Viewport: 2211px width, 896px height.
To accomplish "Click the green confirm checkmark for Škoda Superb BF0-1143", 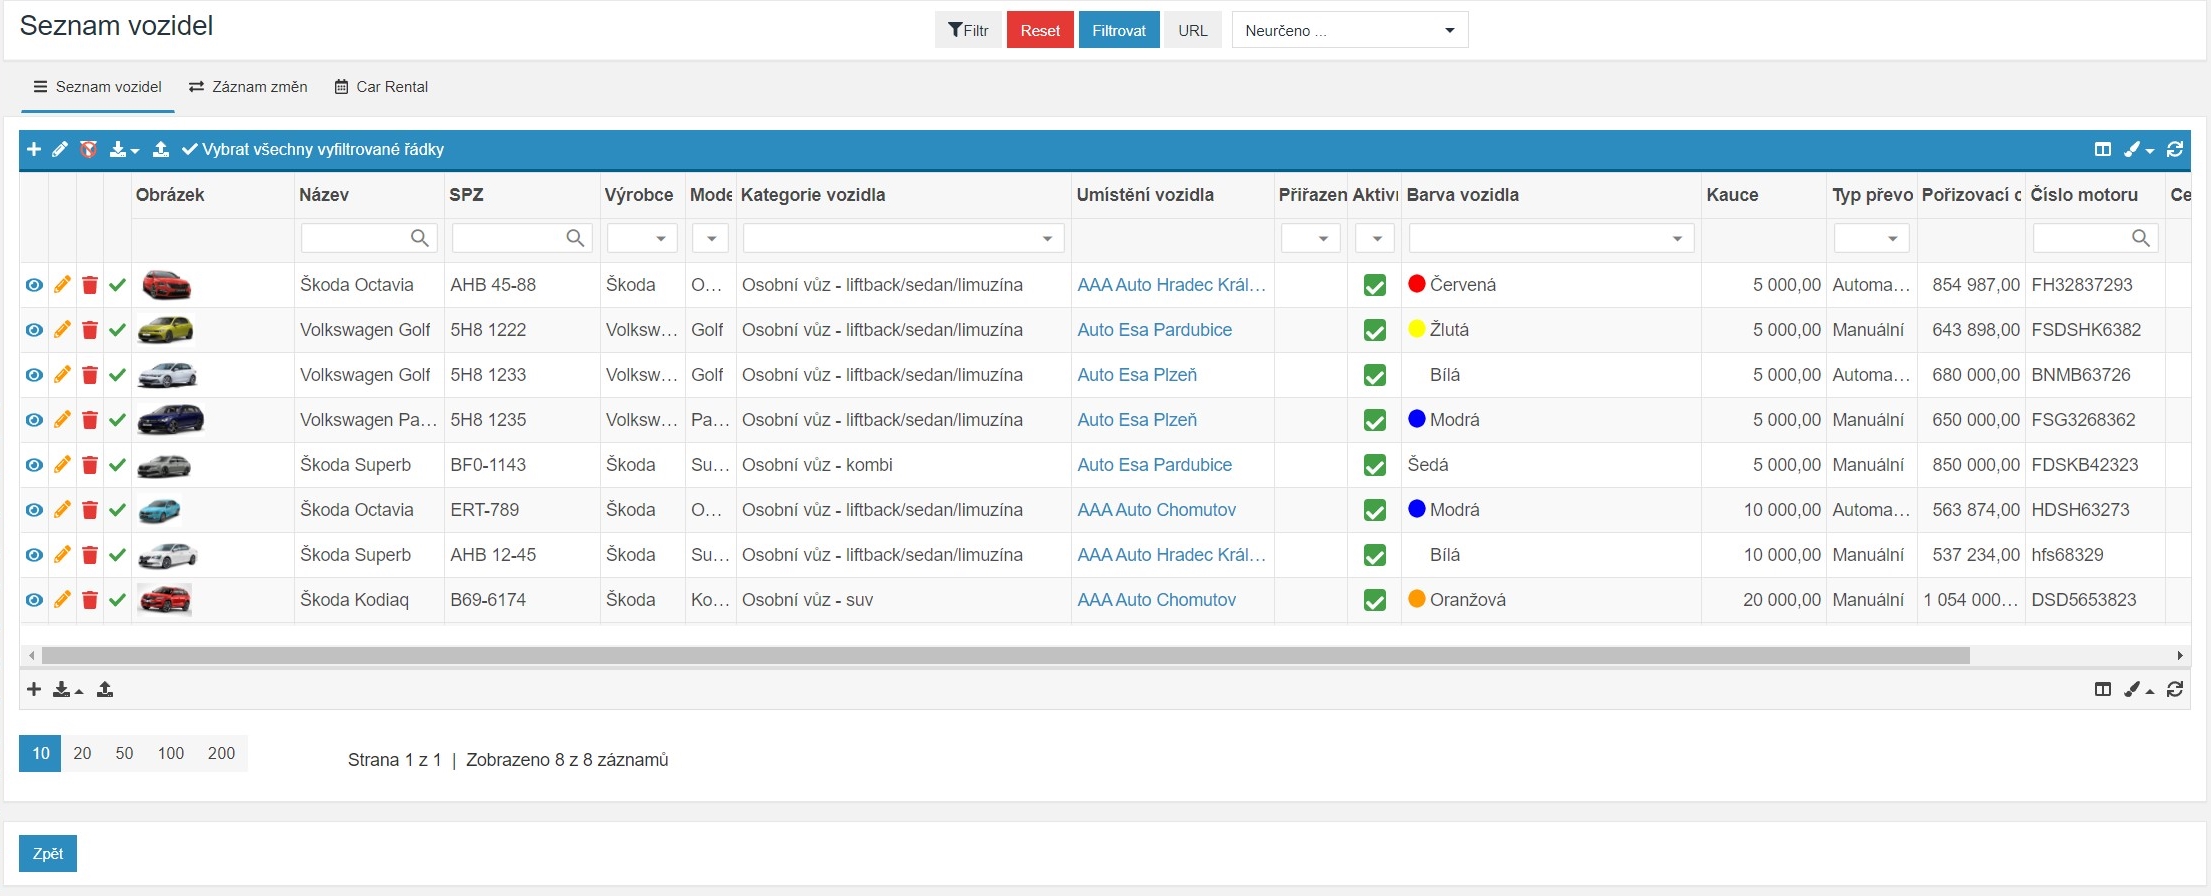I will tap(117, 465).
